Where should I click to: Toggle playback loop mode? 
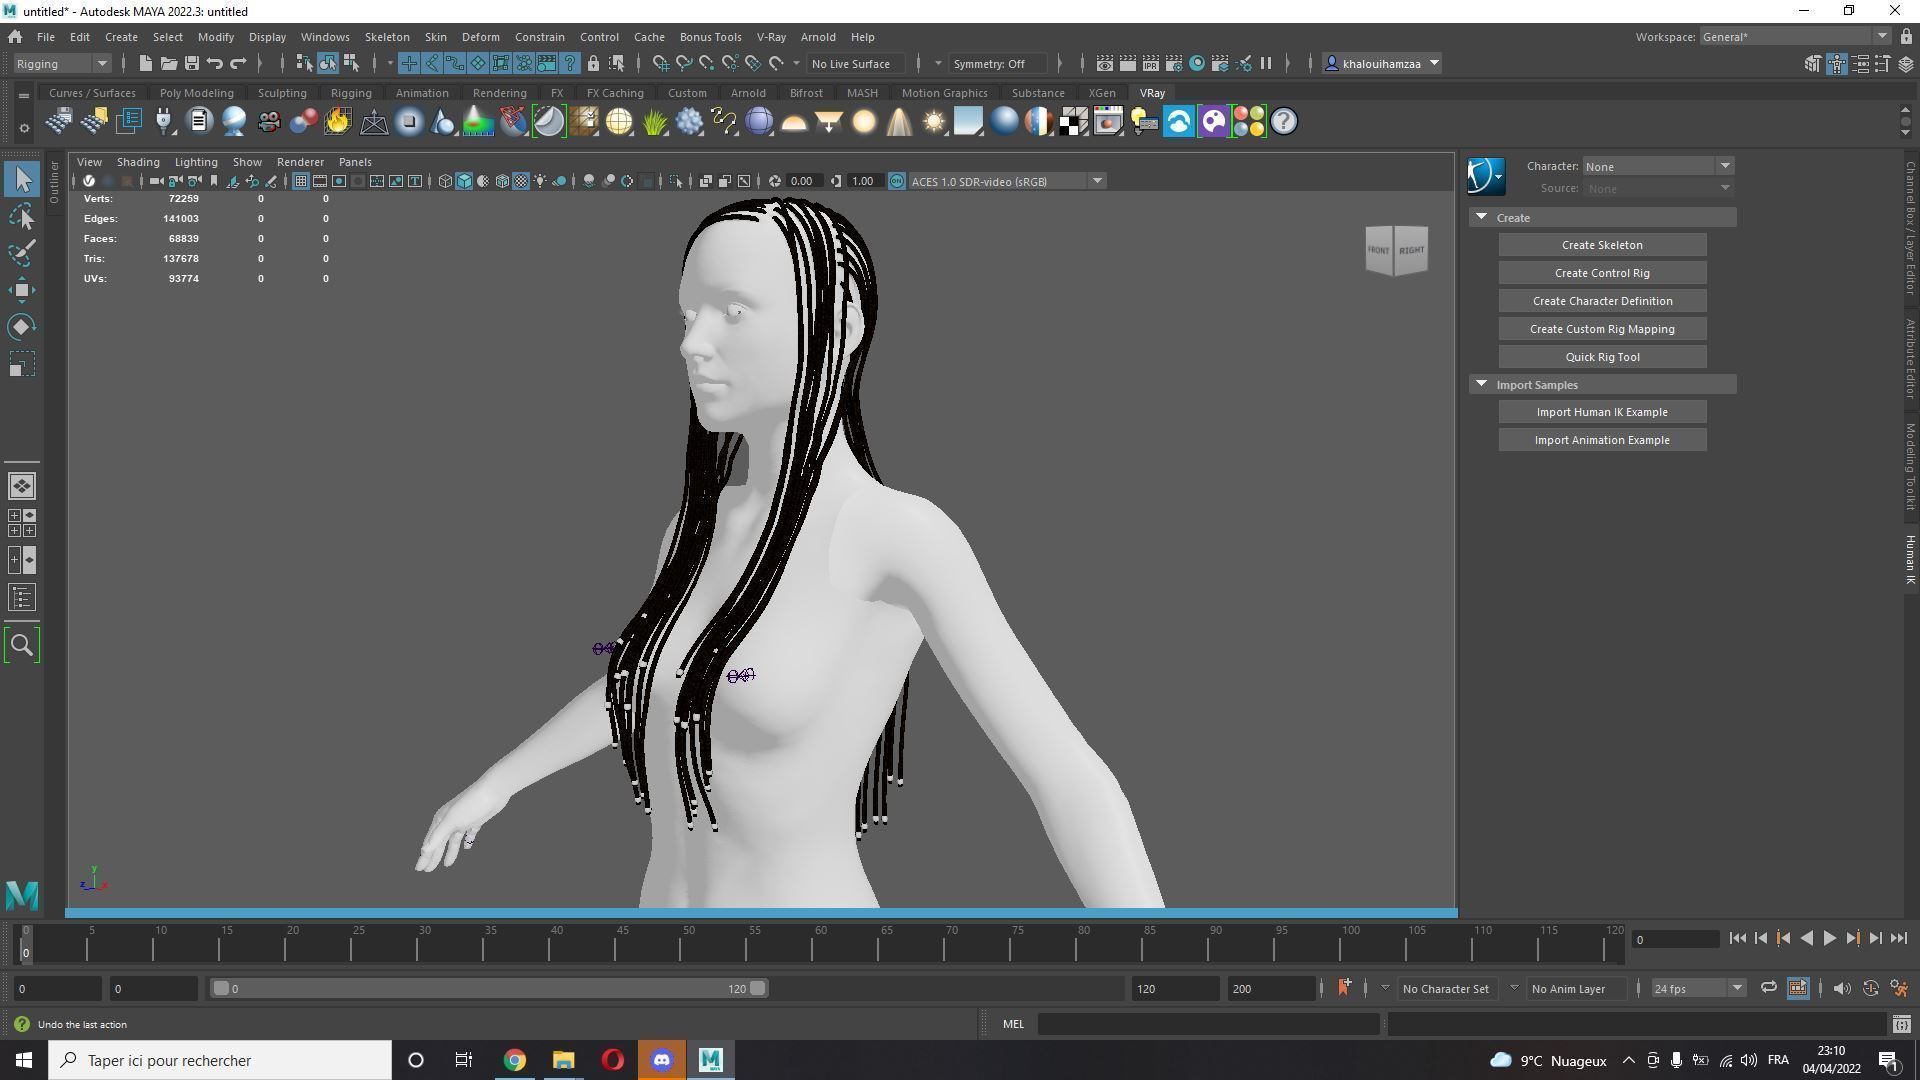tap(1768, 988)
